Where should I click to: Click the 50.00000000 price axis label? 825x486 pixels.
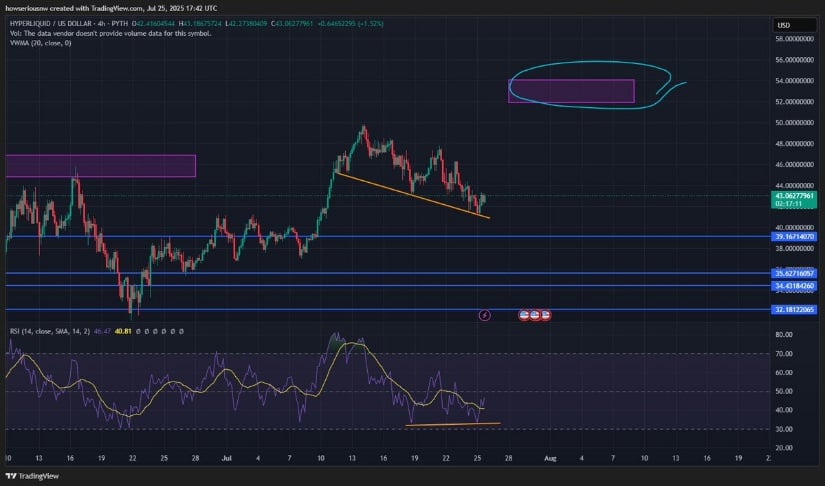click(794, 123)
